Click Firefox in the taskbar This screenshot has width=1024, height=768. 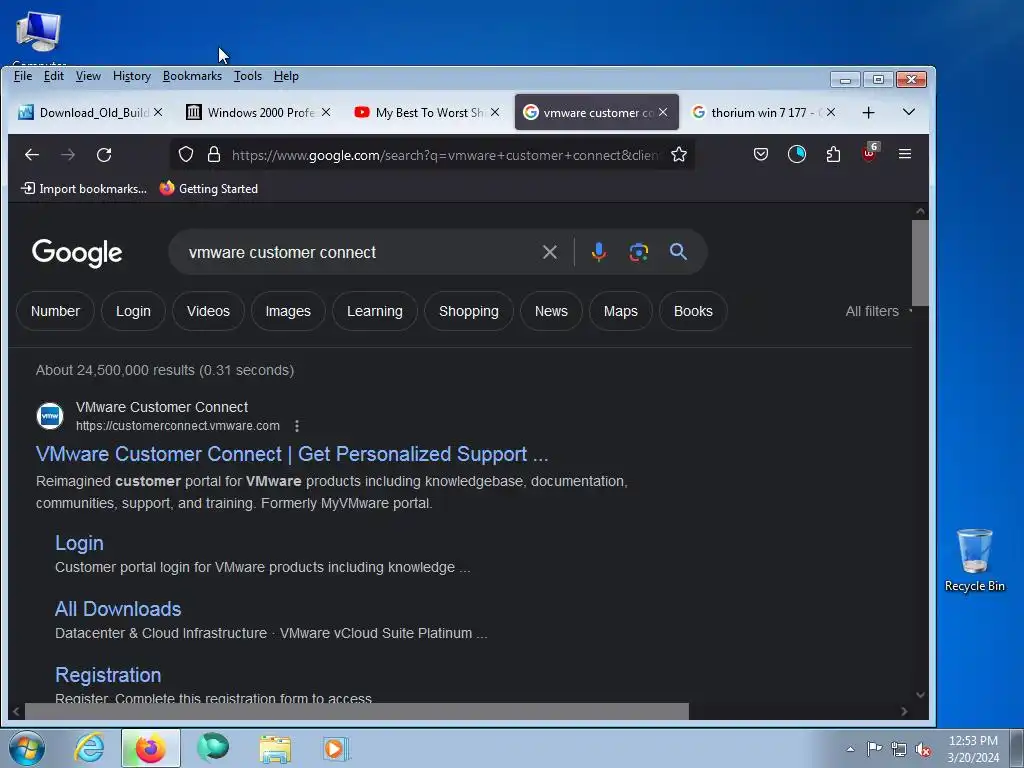150,748
